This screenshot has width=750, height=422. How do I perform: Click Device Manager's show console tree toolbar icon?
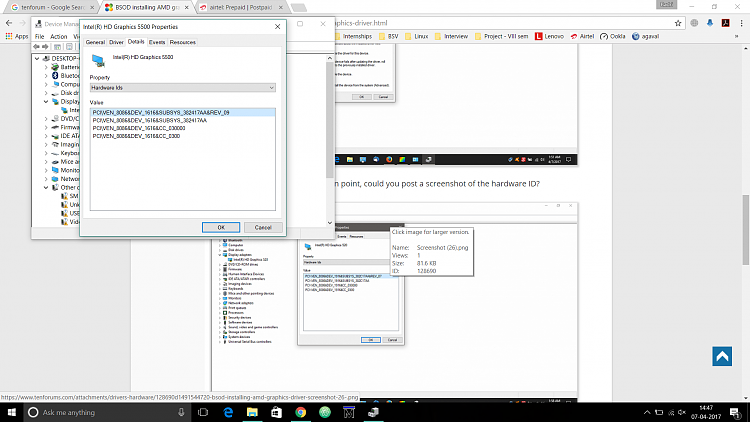[57, 46]
